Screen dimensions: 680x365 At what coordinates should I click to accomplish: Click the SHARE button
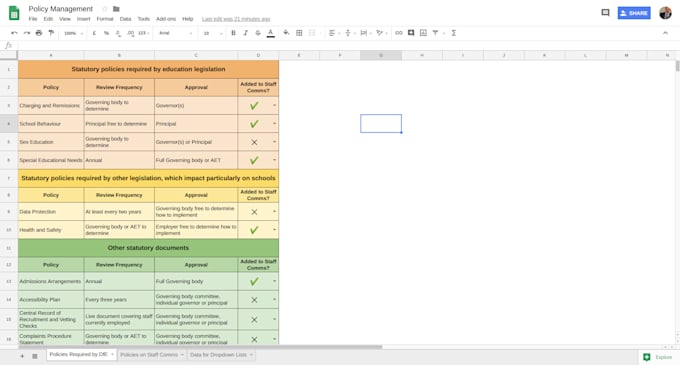pyautogui.click(x=634, y=13)
